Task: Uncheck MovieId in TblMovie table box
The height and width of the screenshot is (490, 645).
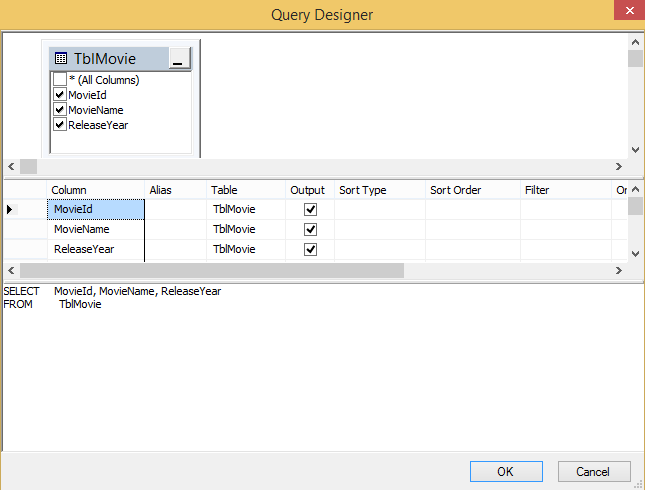Action: [60, 95]
